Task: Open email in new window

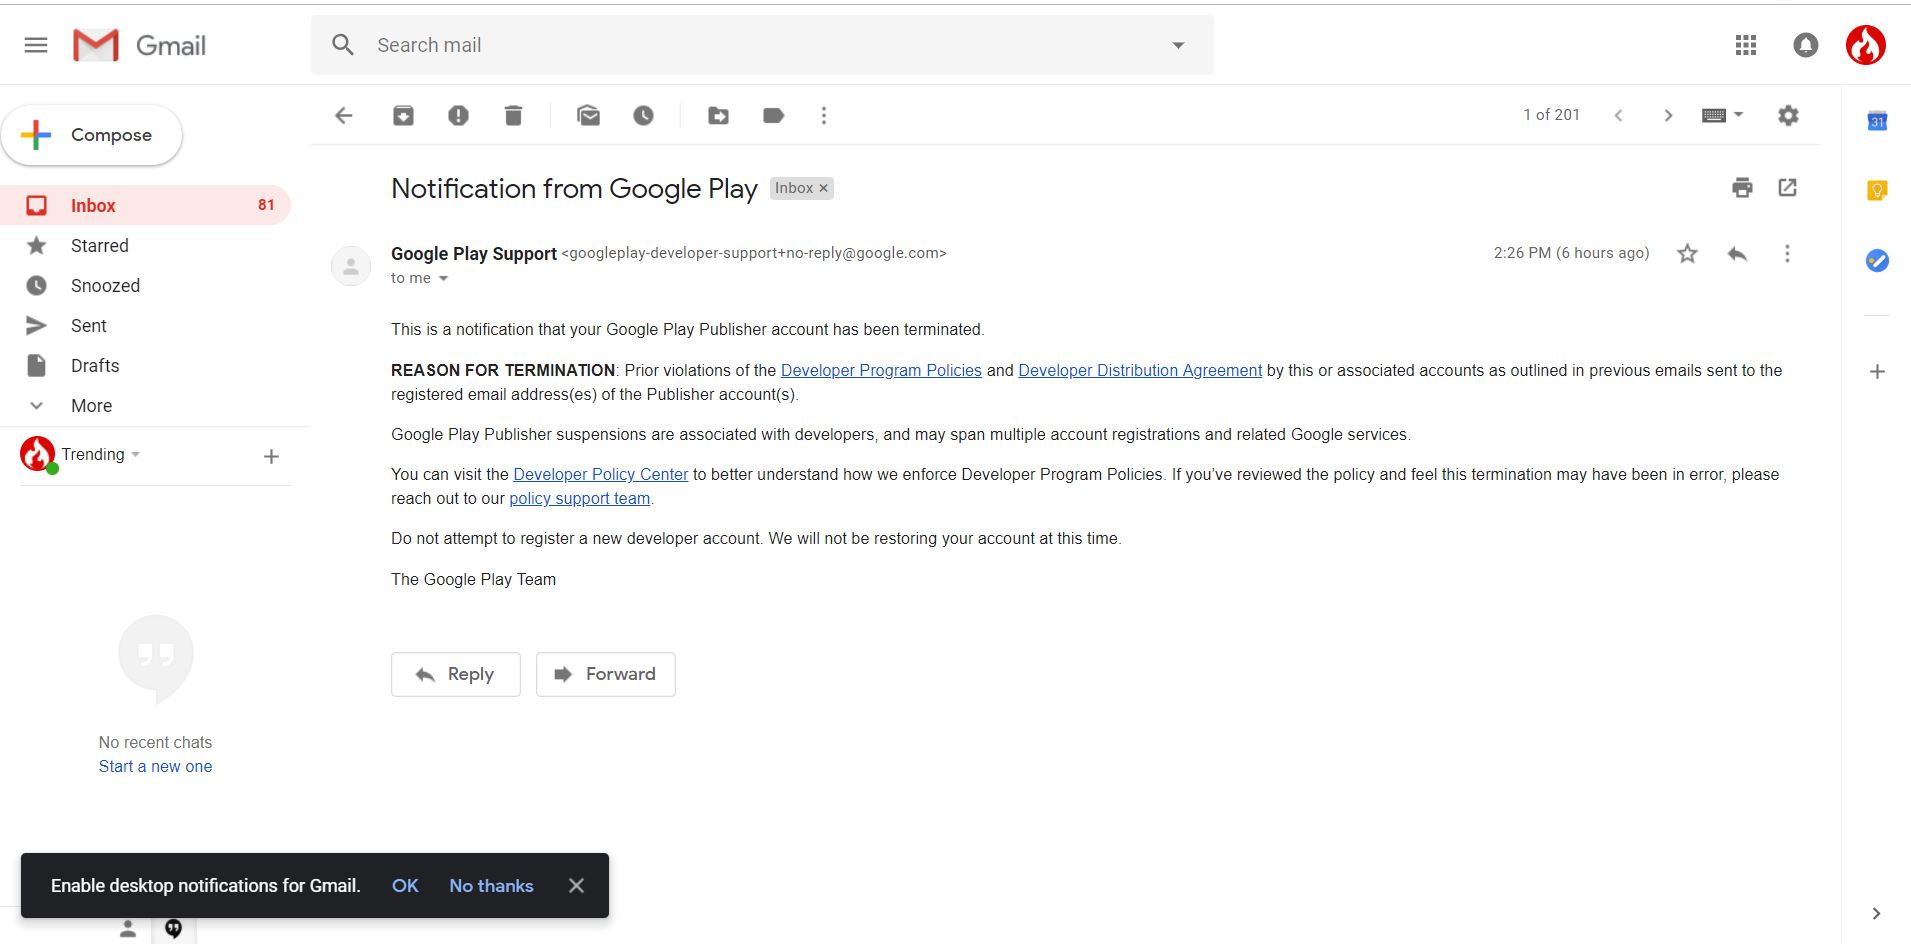Action: 1788,187
